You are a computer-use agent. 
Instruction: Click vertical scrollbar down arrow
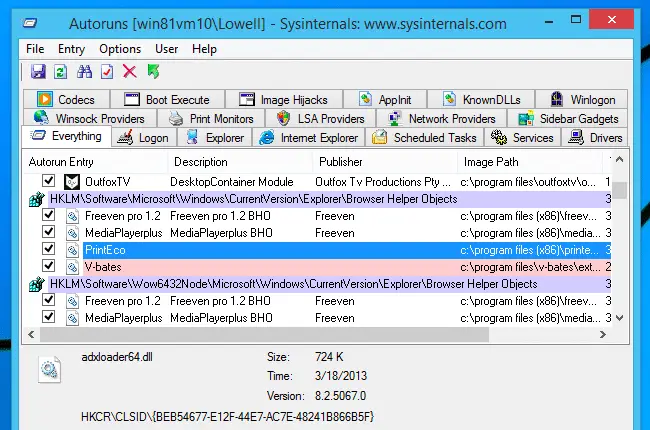point(620,318)
